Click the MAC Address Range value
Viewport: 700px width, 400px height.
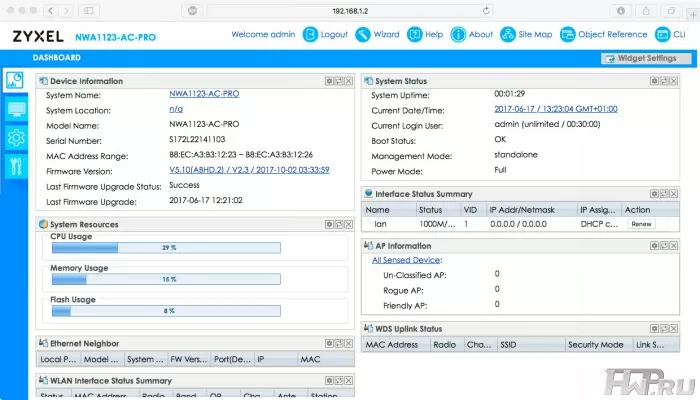point(241,154)
